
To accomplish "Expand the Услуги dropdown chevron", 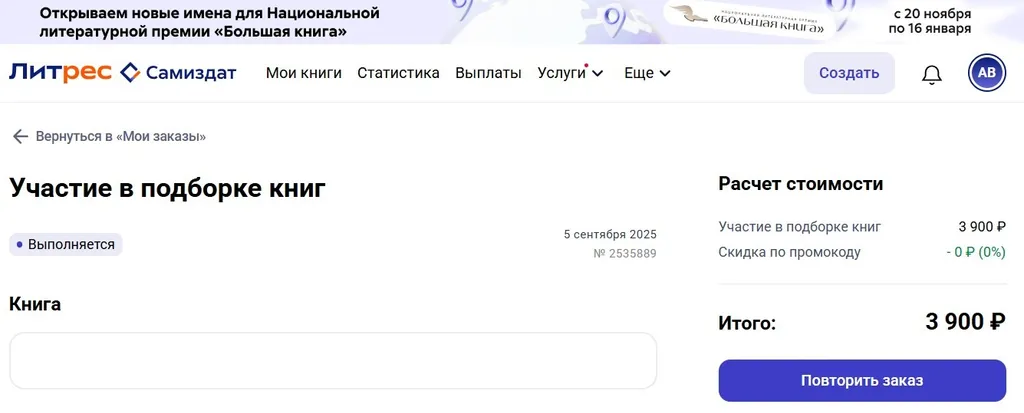I will click(x=597, y=74).
